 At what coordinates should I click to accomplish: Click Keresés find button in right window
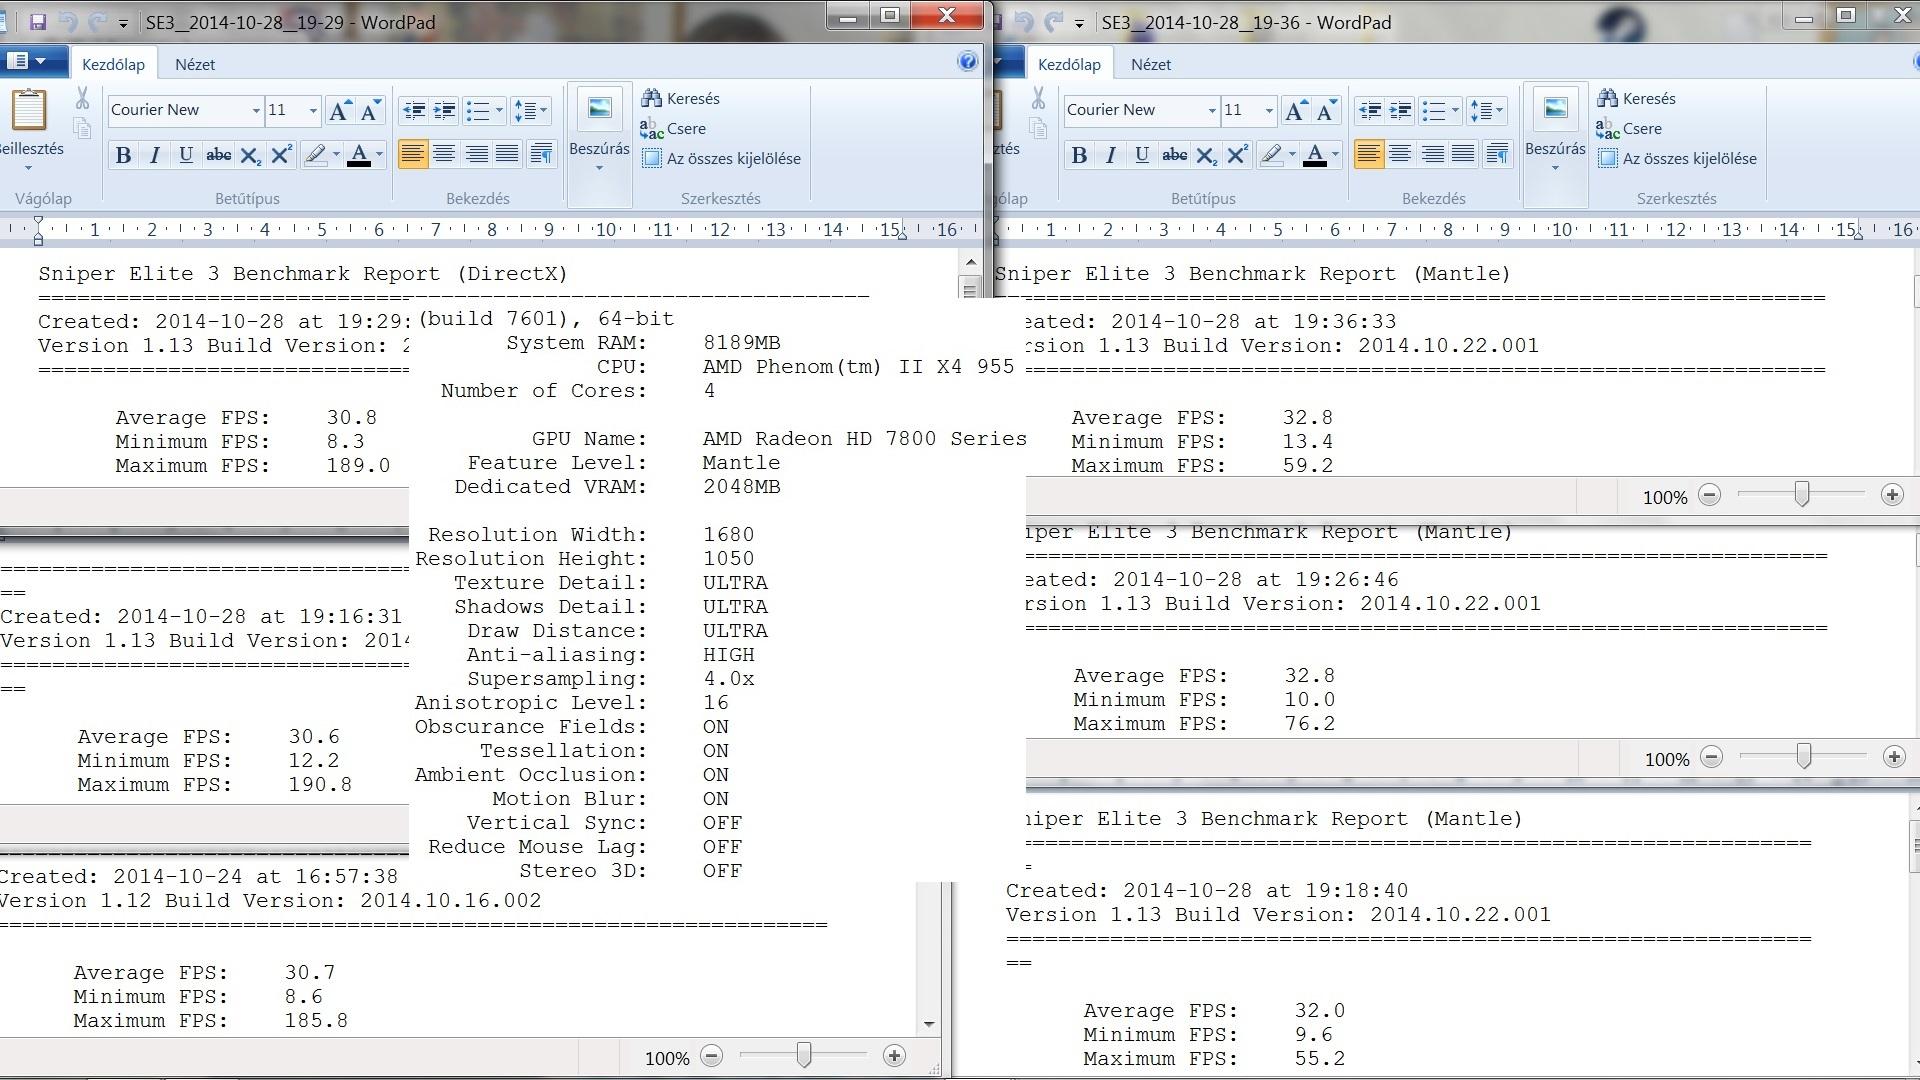(x=1637, y=98)
